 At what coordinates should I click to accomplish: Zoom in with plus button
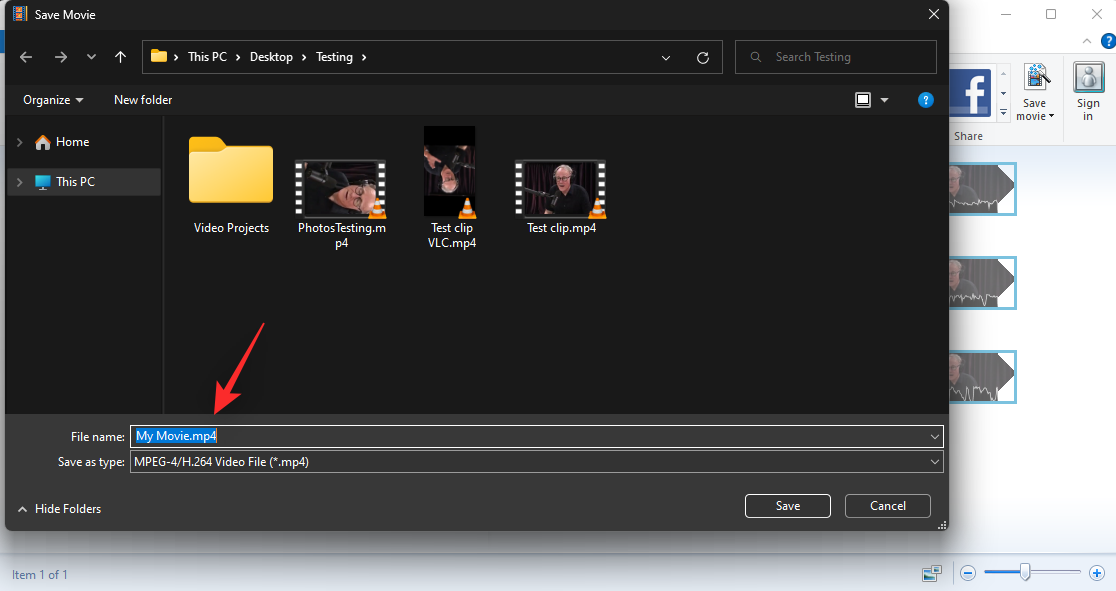click(1097, 572)
